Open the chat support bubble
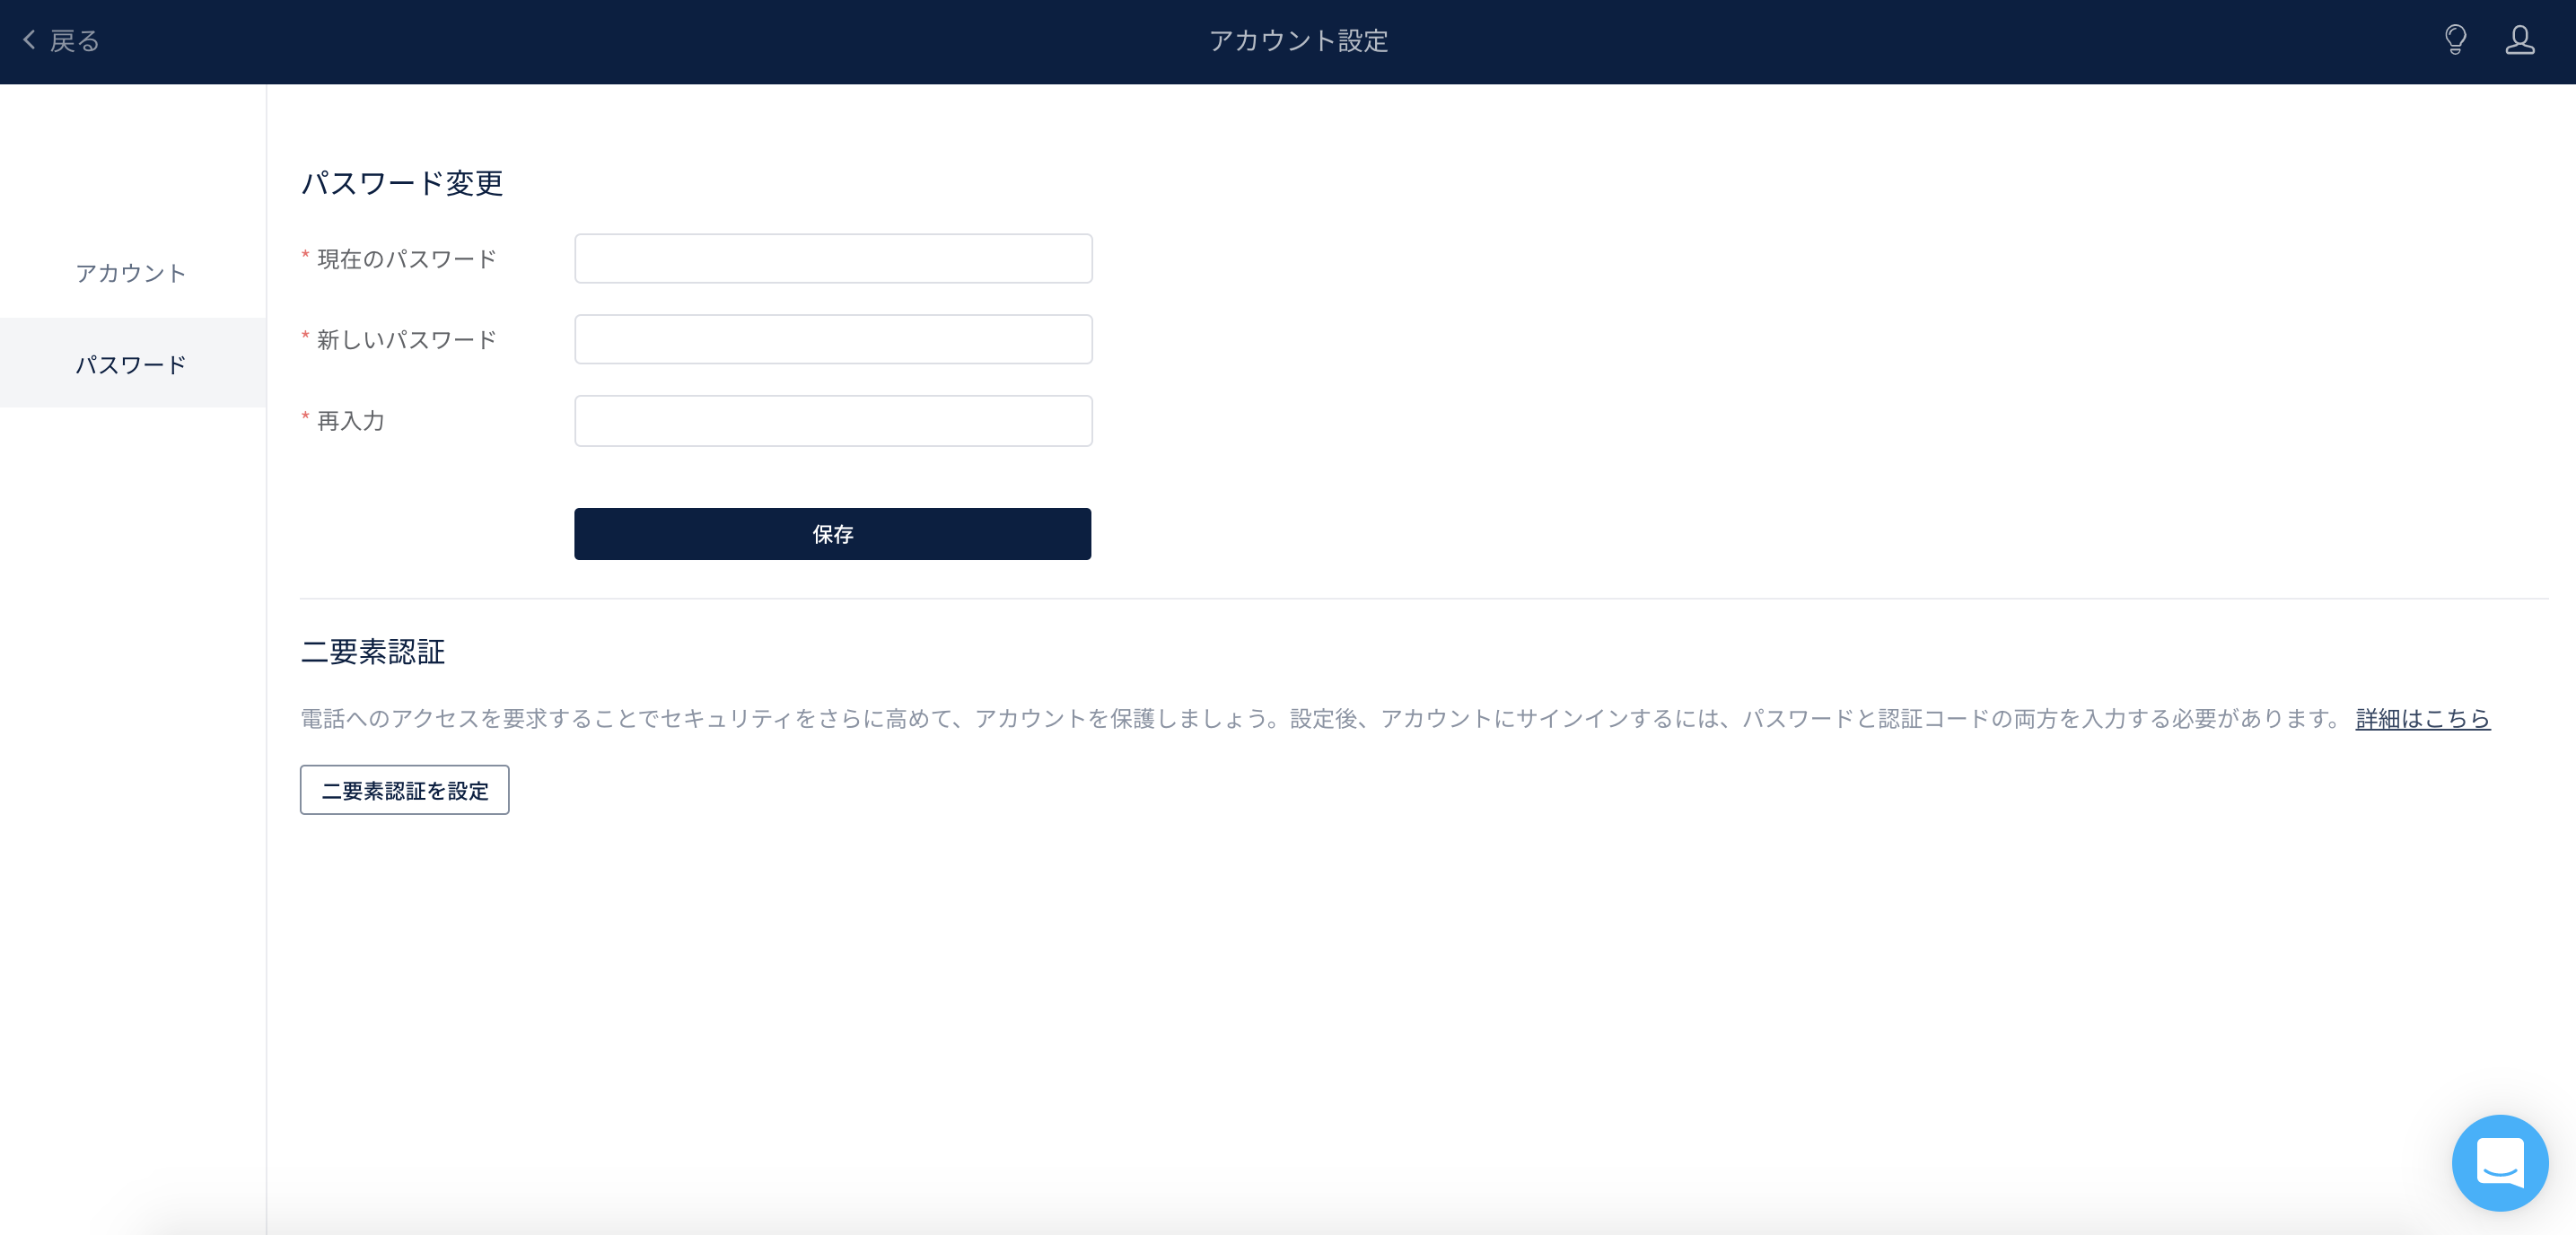Screen dimensions: 2576x1235 [2499, 1162]
